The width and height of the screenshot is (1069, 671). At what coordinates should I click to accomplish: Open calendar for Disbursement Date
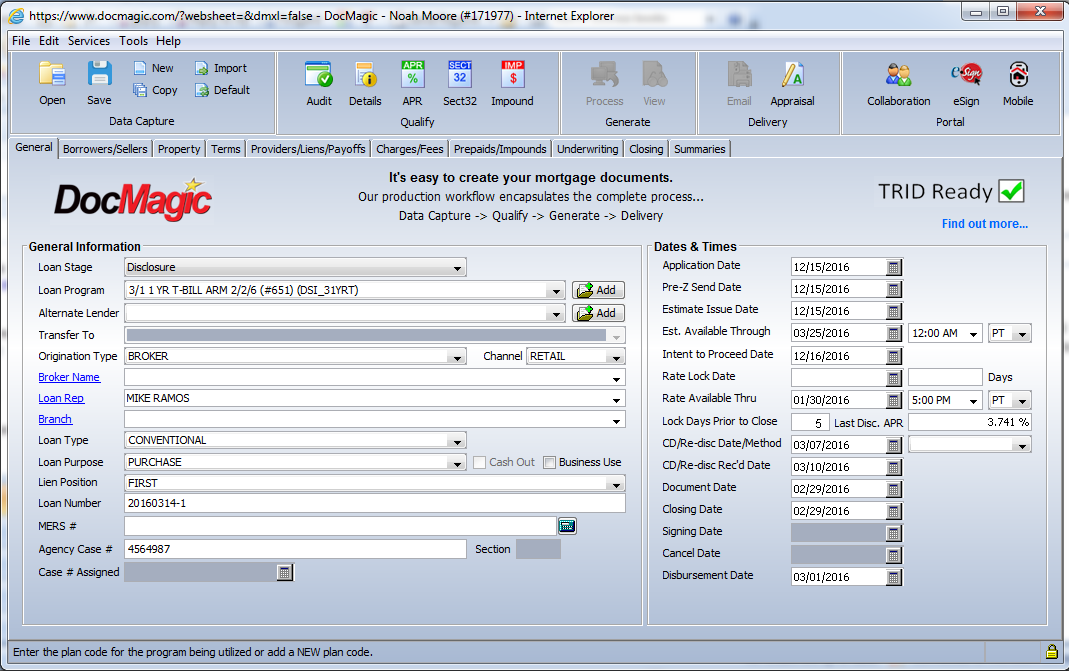[894, 578]
